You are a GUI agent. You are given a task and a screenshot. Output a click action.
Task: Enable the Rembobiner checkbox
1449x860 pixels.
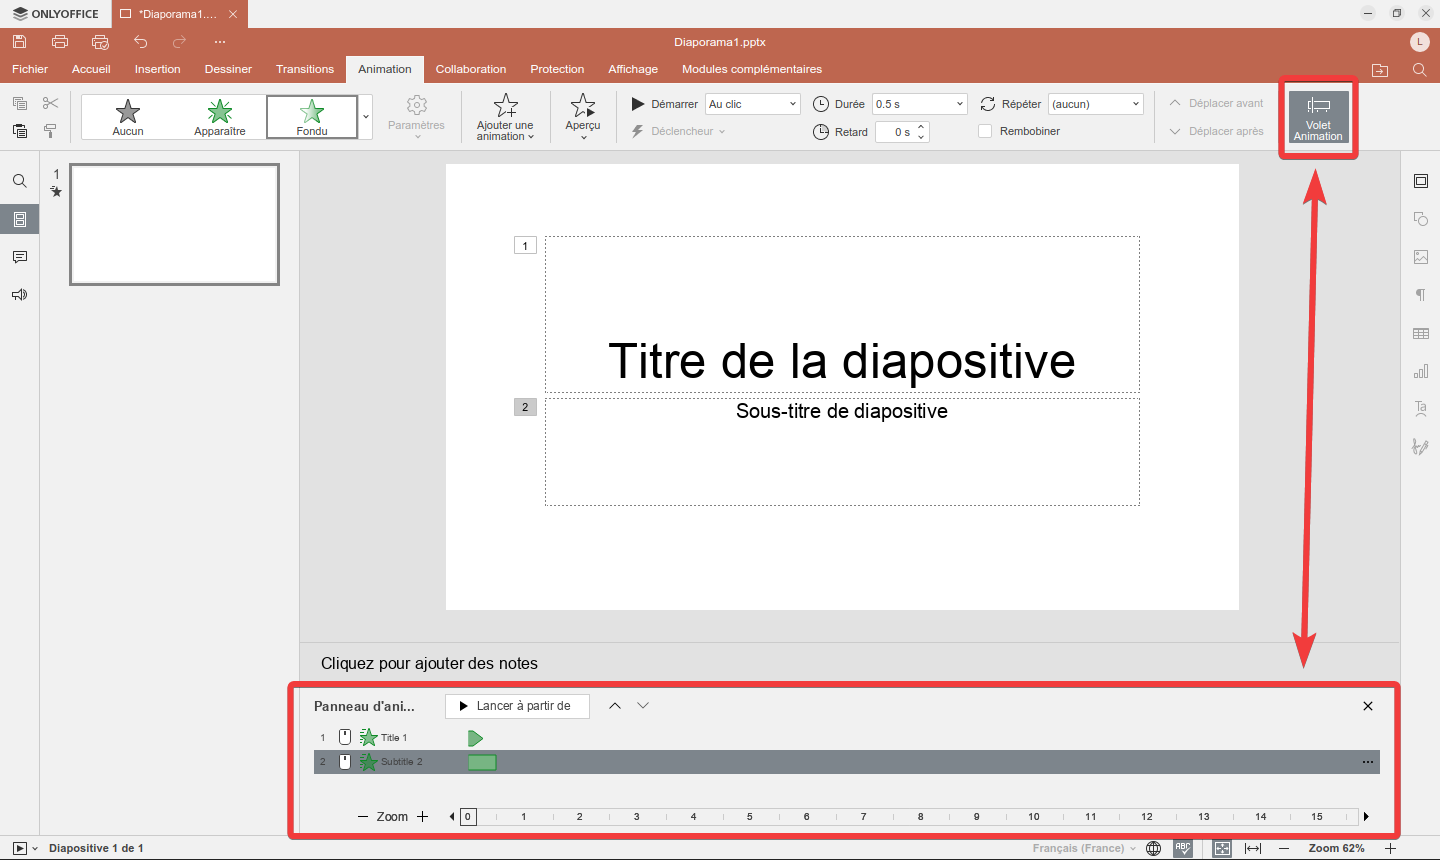pyautogui.click(x=985, y=131)
